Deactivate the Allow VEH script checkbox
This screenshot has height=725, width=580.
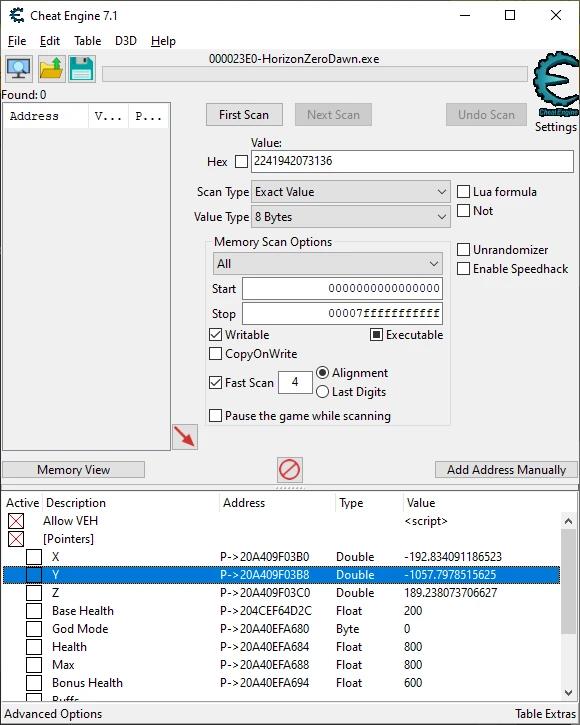(16, 521)
